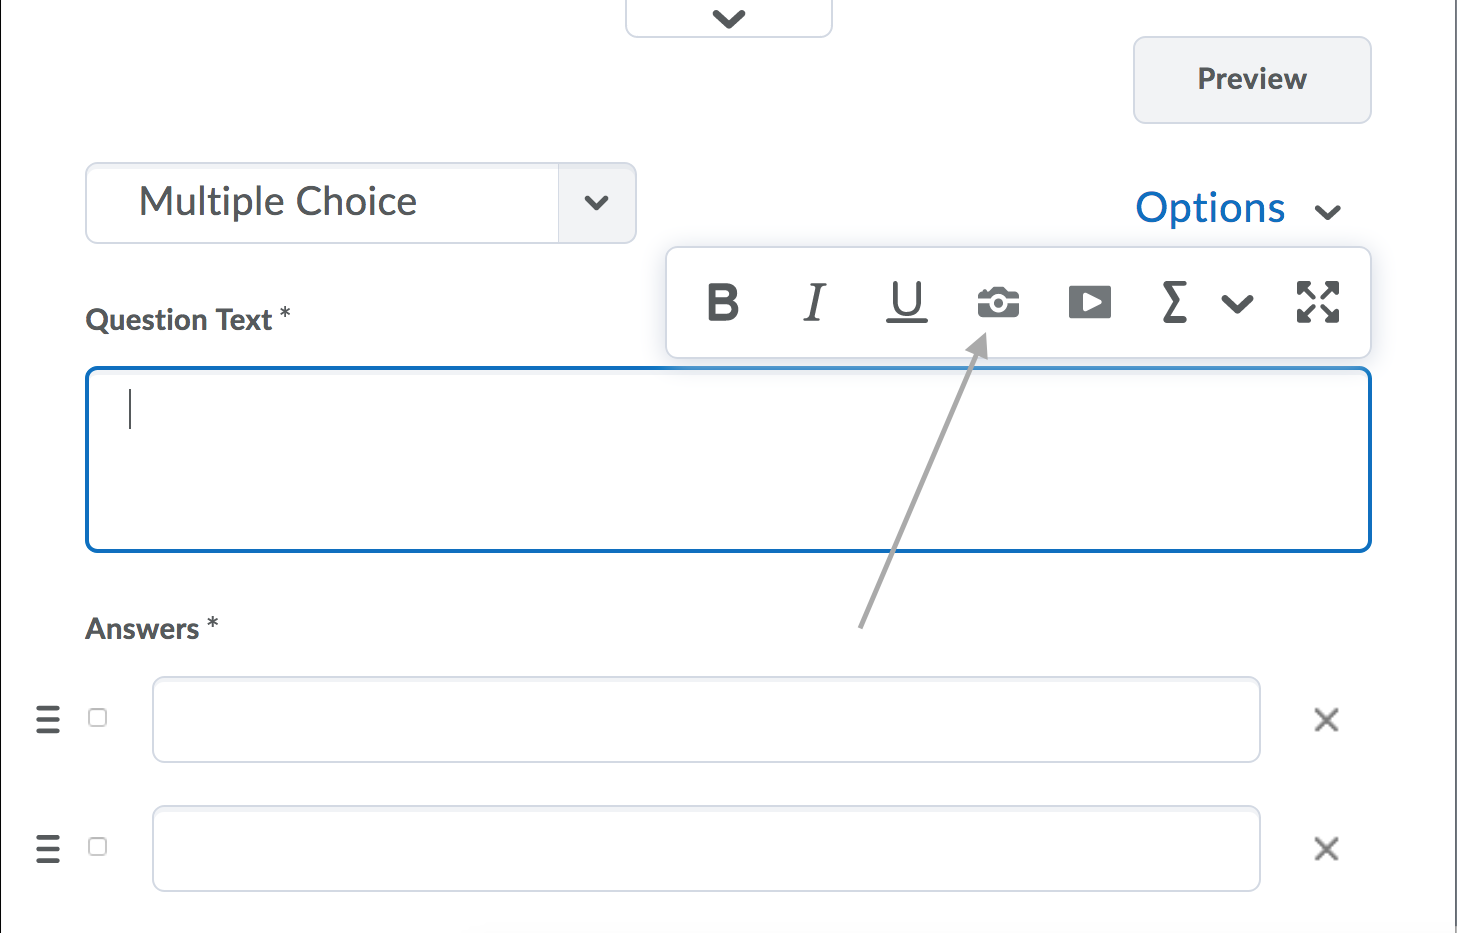This screenshot has width=1457, height=933.
Task: Expand the chevron panel at the top
Action: pyautogui.click(x=729, y=18)
